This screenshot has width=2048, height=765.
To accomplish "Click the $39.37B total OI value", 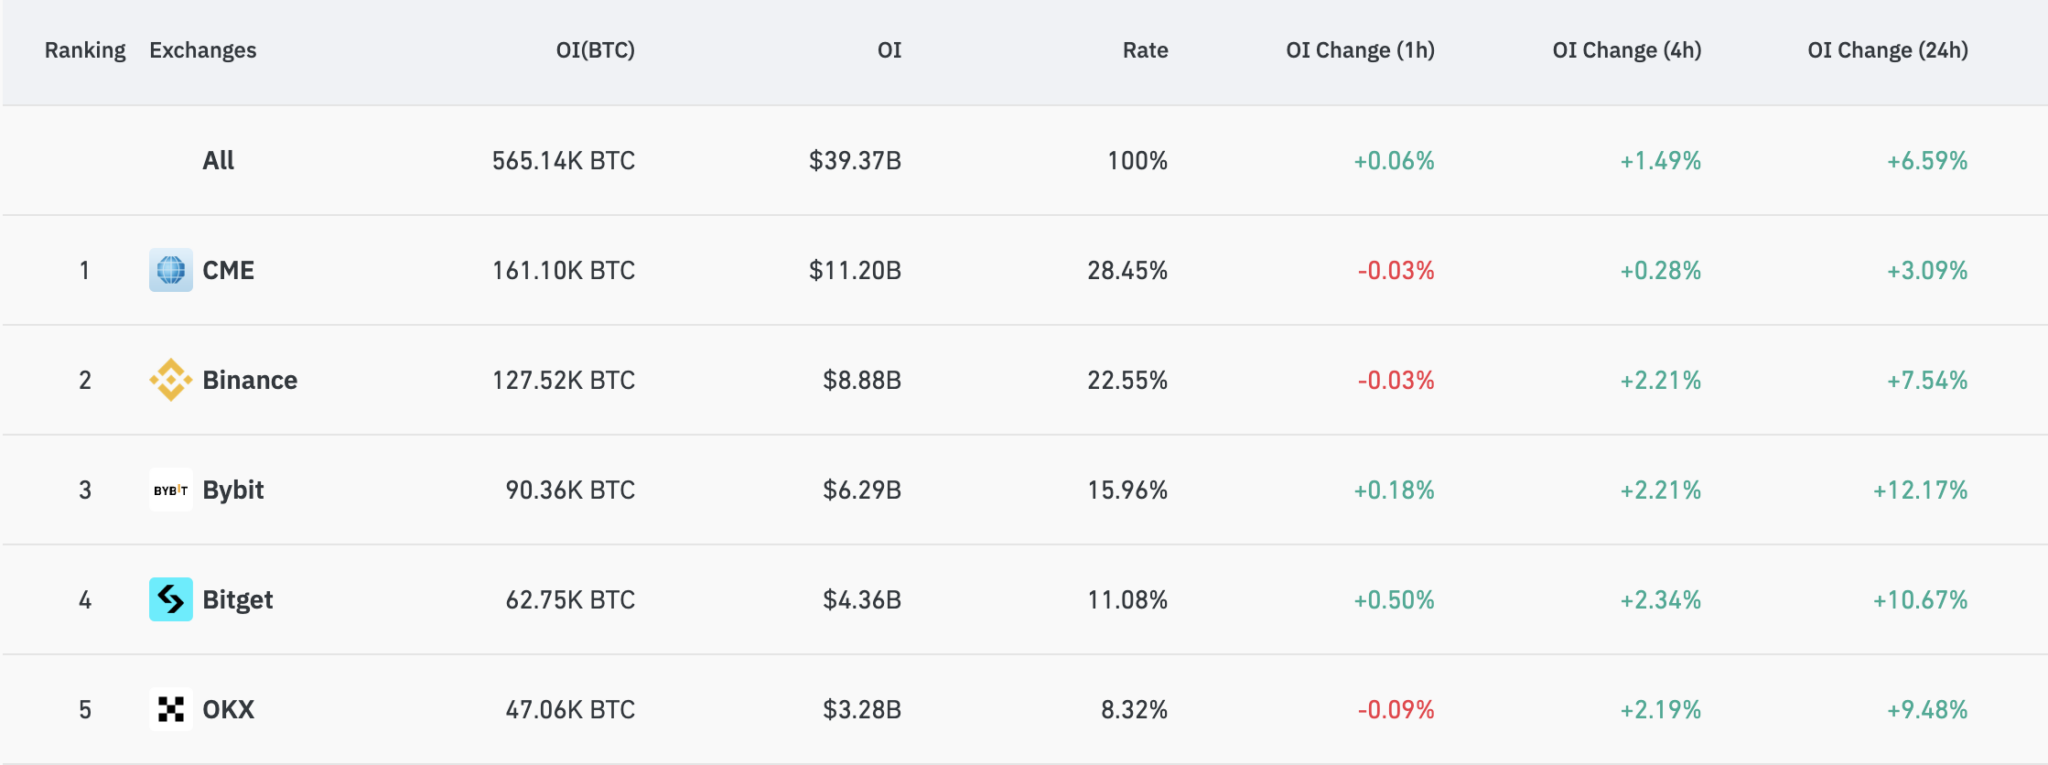I will pos(855,160).
